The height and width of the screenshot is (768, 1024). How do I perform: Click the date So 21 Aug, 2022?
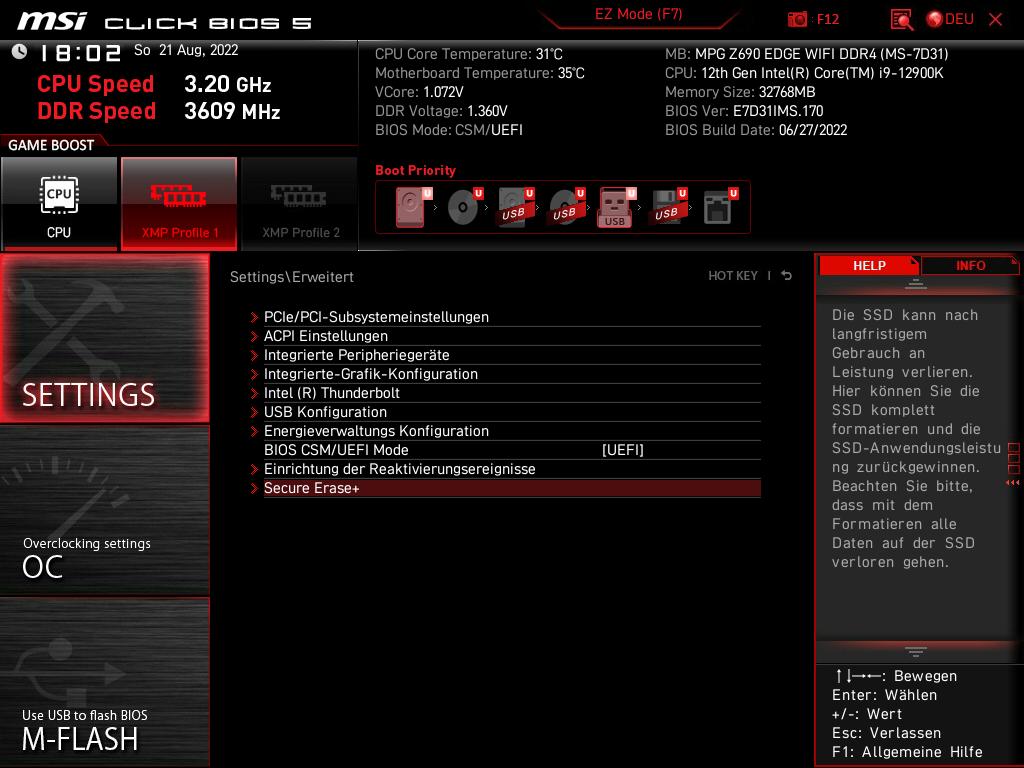(x=186, y=50)
